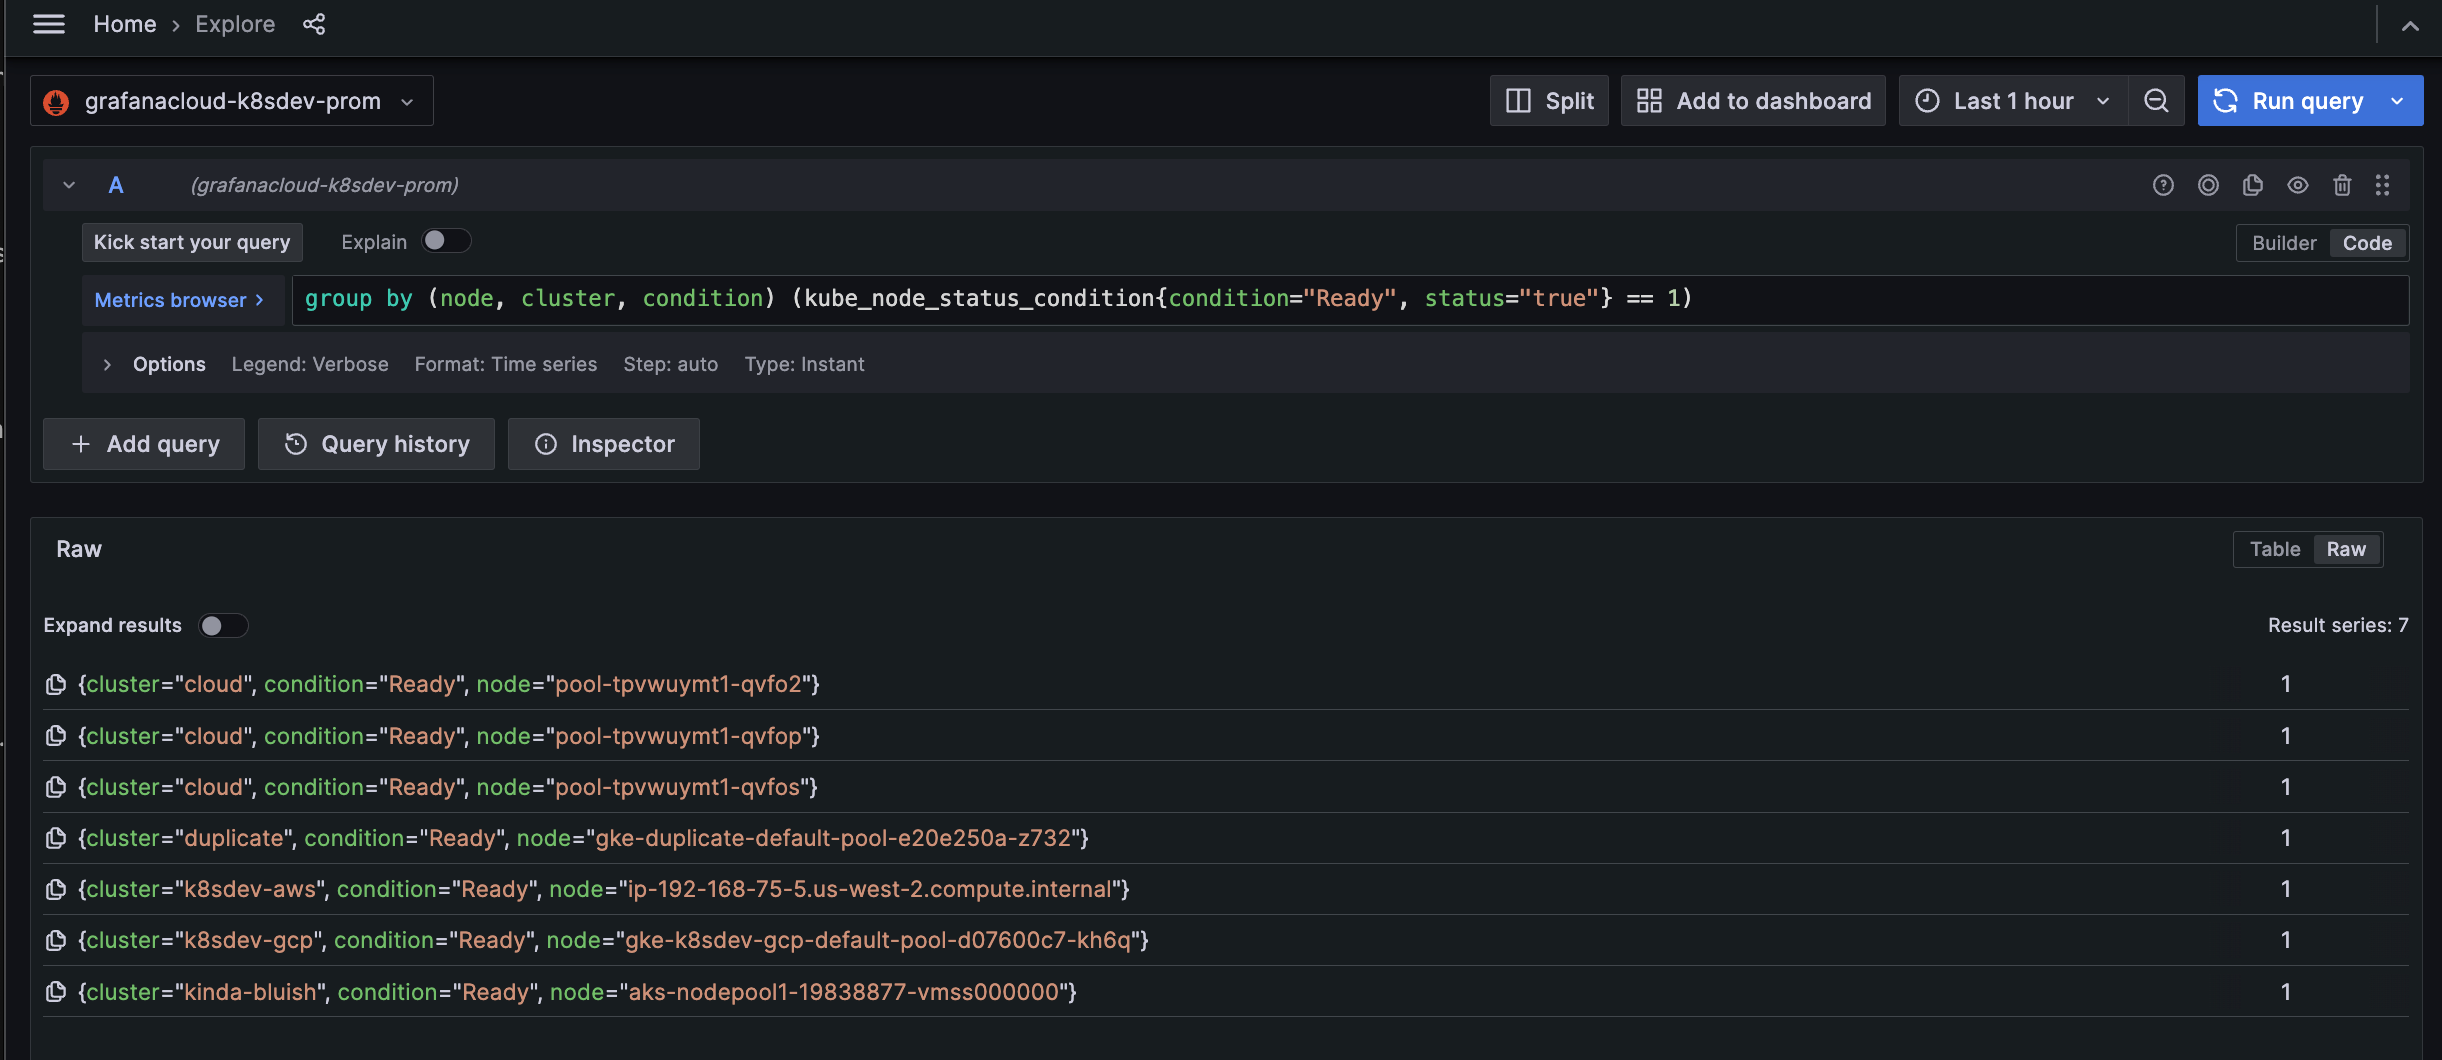Toggle the Explain switch

click(445, 241)
